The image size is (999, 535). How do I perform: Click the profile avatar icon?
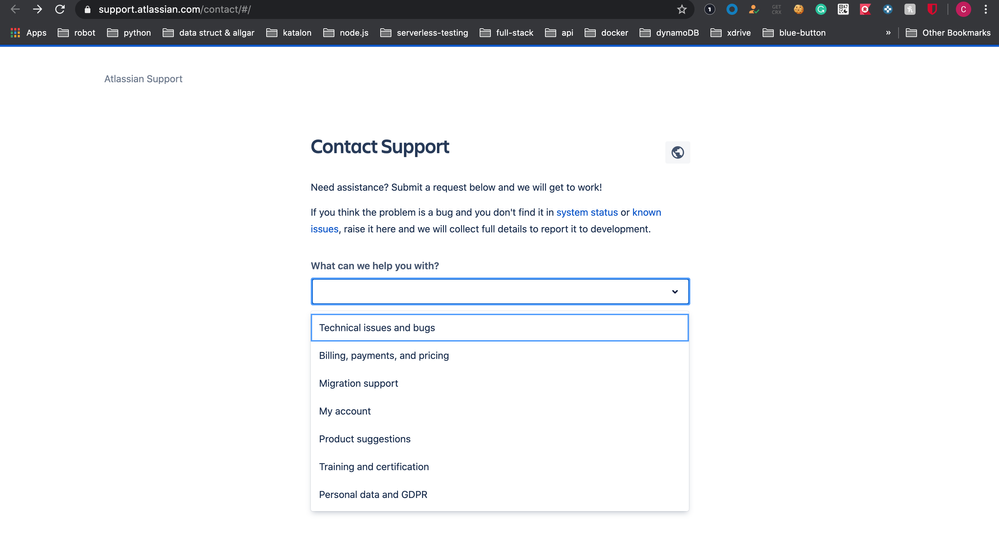pyautogui.click(x=963, y=10)
